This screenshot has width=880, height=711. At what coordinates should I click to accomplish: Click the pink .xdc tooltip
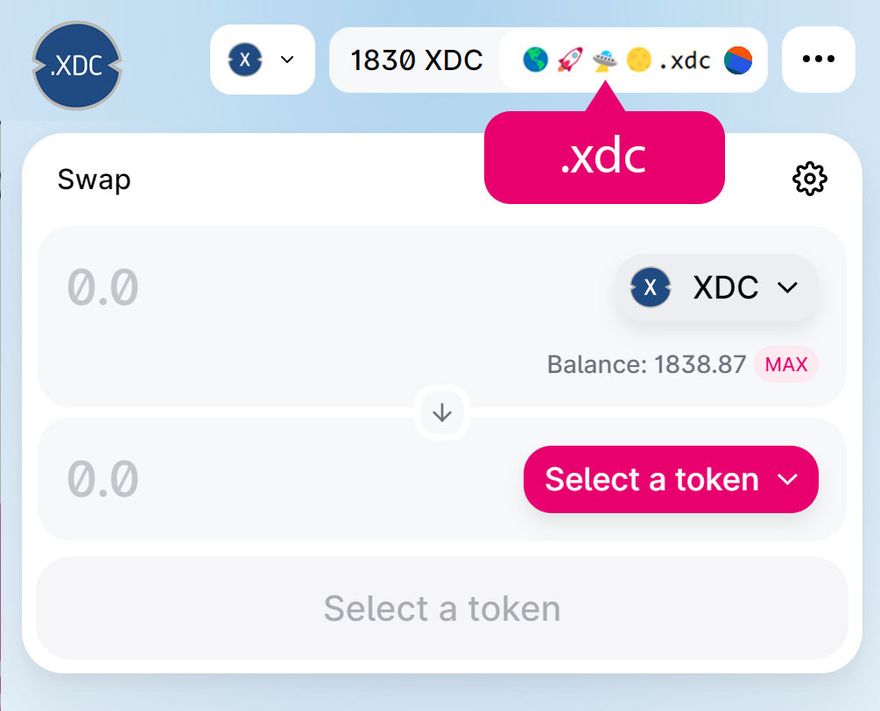pos(604,158)
